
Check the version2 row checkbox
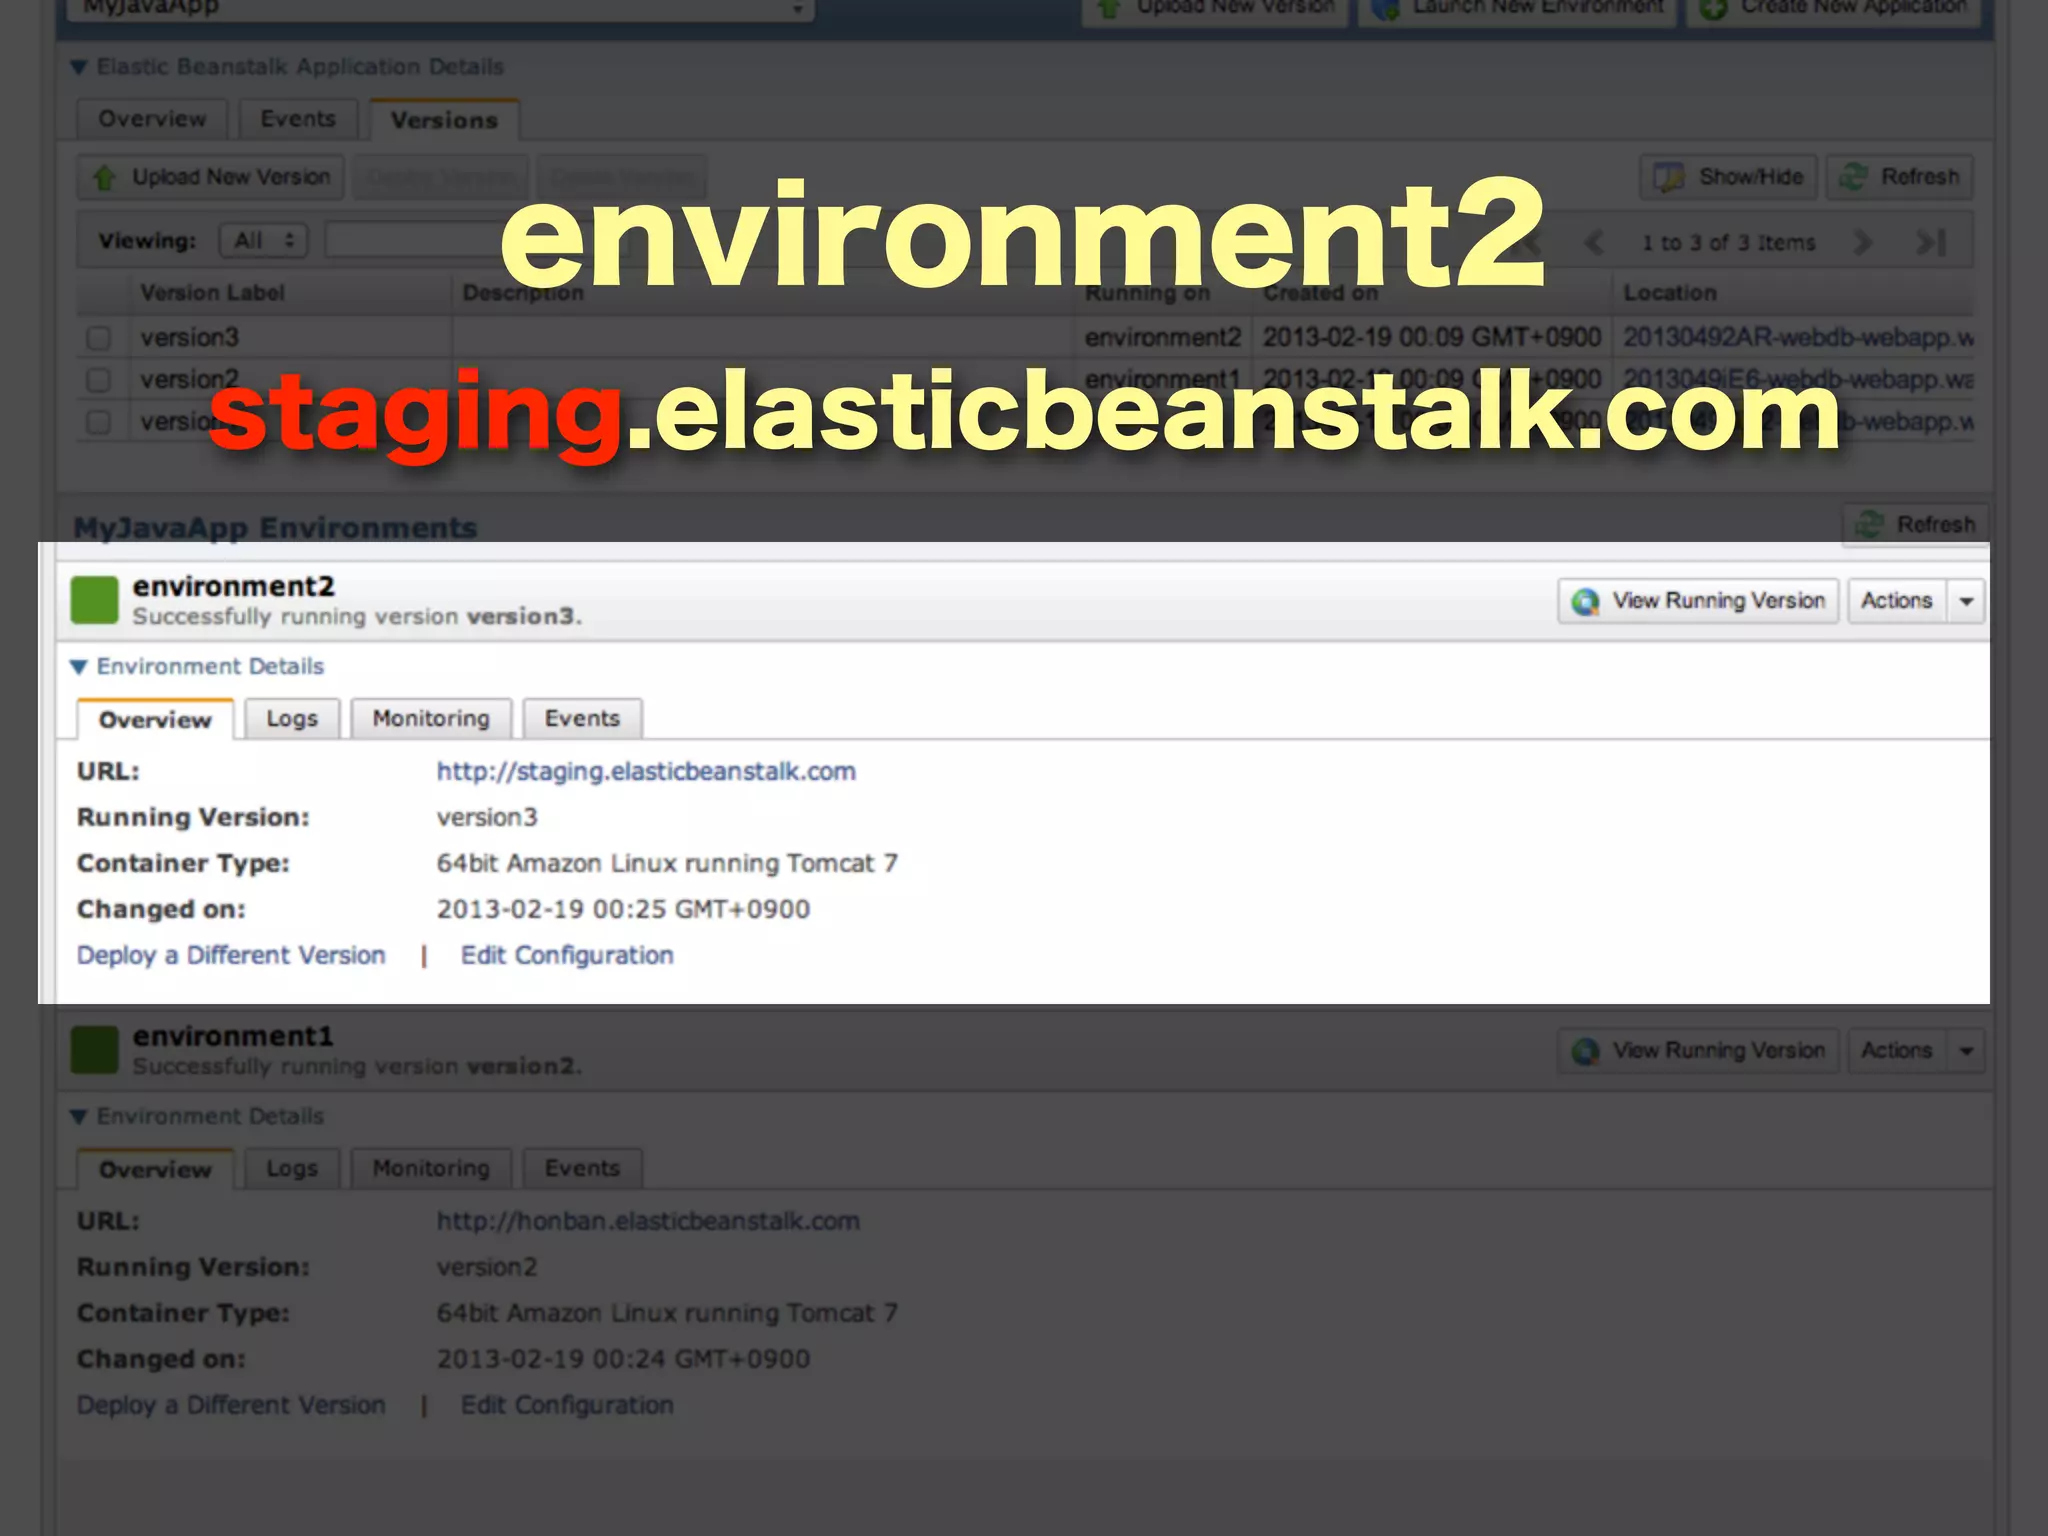click(x=98, y=380)
